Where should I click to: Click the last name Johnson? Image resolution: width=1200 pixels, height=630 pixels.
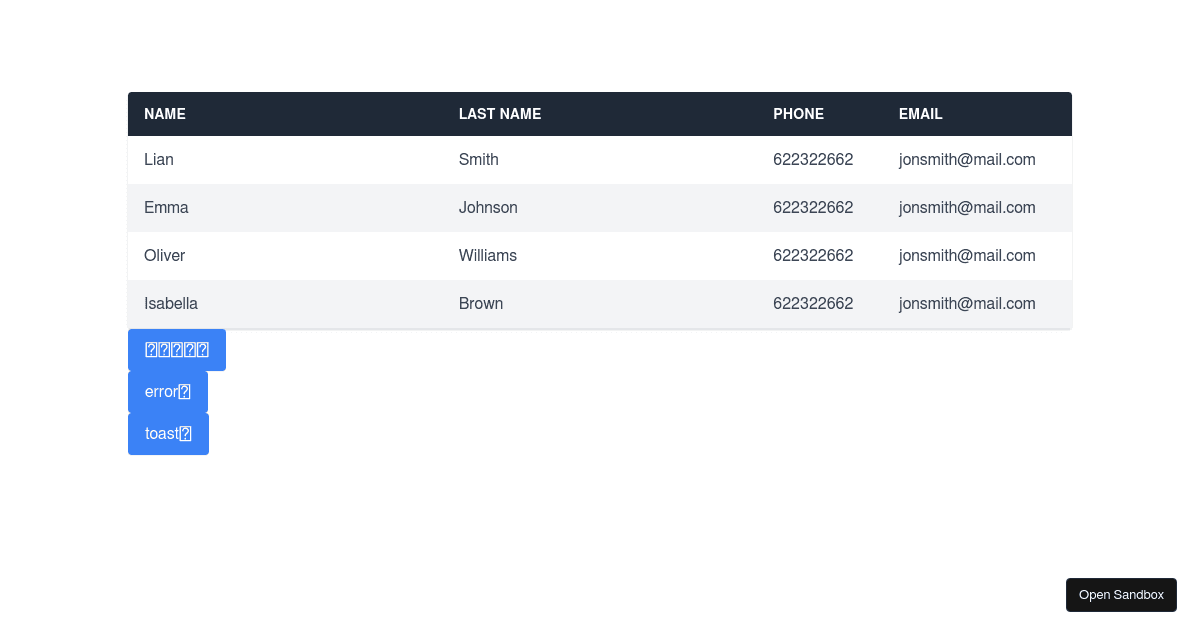pyautogui.click(x=488, y=208)
